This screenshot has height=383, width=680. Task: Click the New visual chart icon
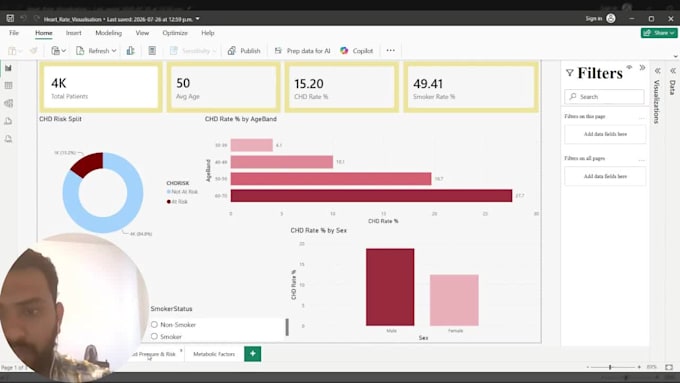131,51
